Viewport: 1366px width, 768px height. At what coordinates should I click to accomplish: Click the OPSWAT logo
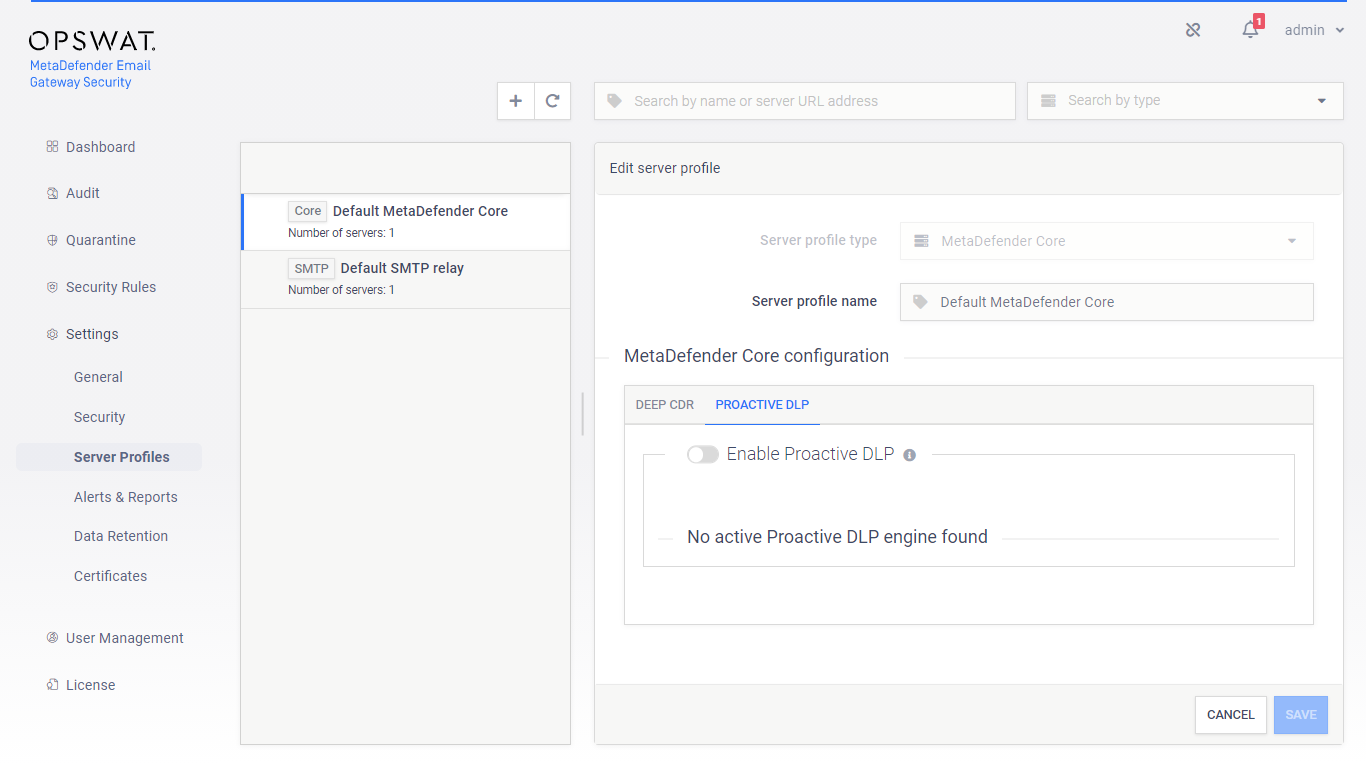(x=92, y=41)
